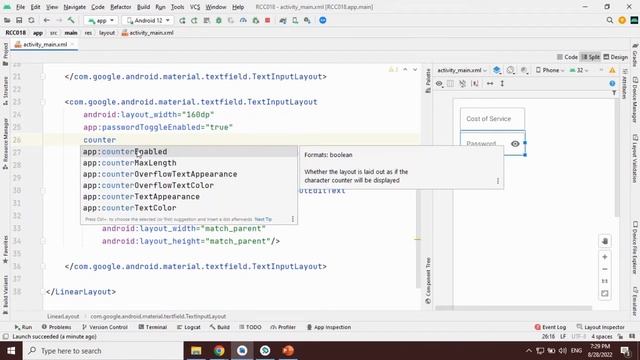Image resolution: width=640 pixels, height=360 pixels.
Task: Click the yellow warning icon in design panel
Action: (612, 71)
